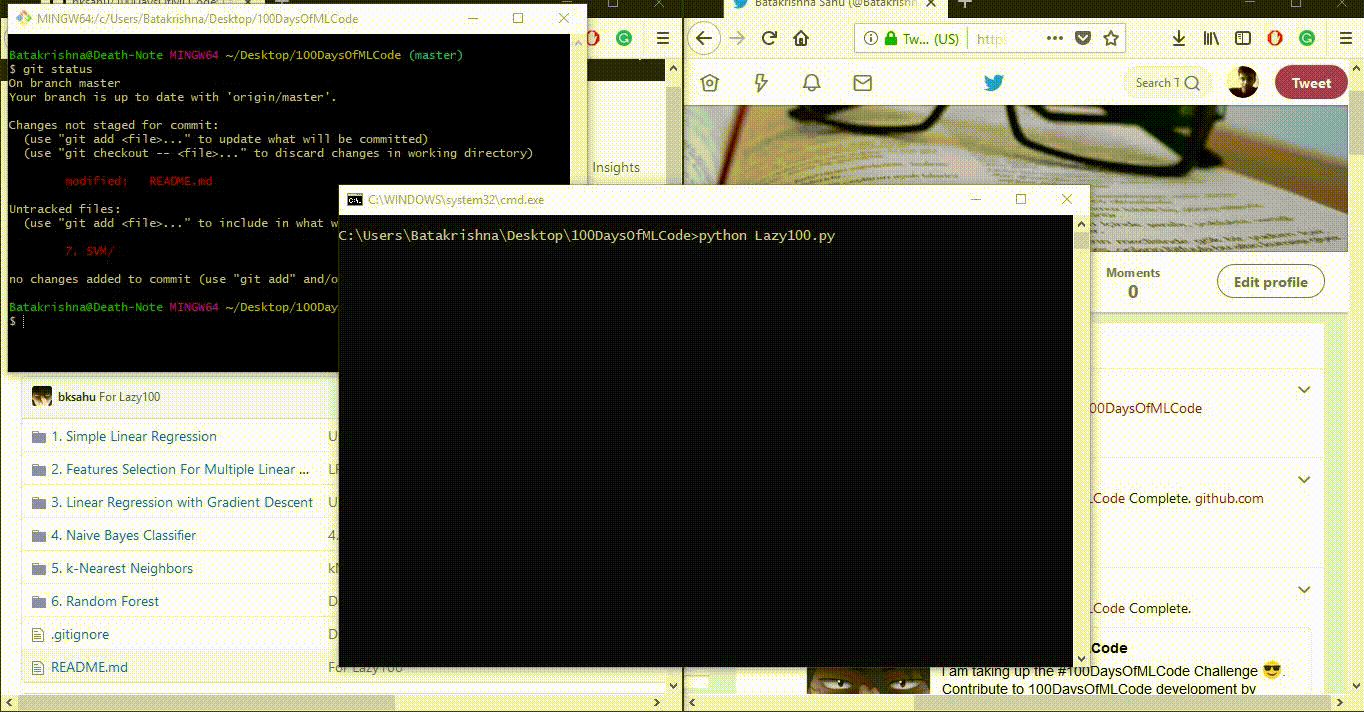Click untracked 7. SVM/ entry in Git Bash

89,251
